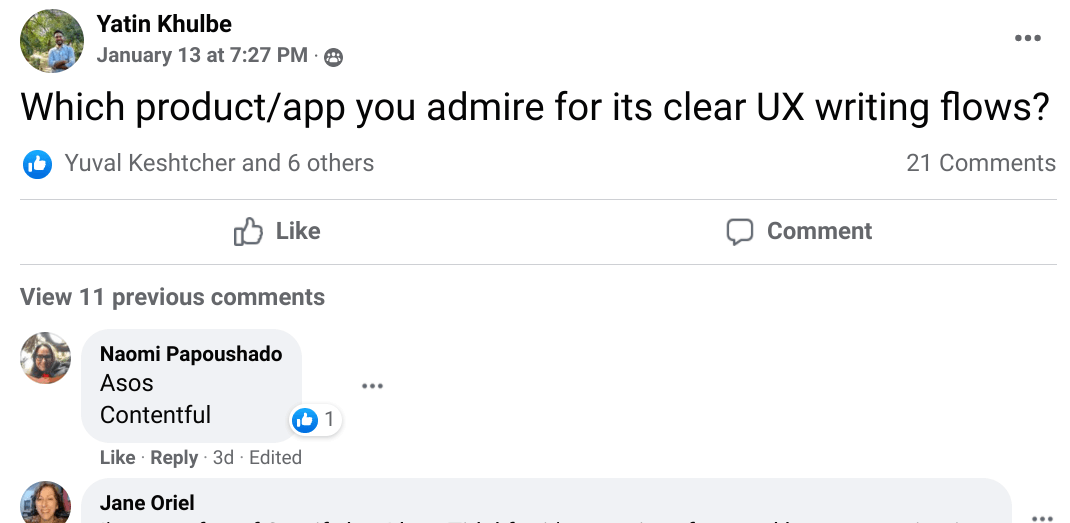This screenshot has width=1070, height=523.
Task: Open Yatin Khulbe's profile picture
Action: (52, 41)
